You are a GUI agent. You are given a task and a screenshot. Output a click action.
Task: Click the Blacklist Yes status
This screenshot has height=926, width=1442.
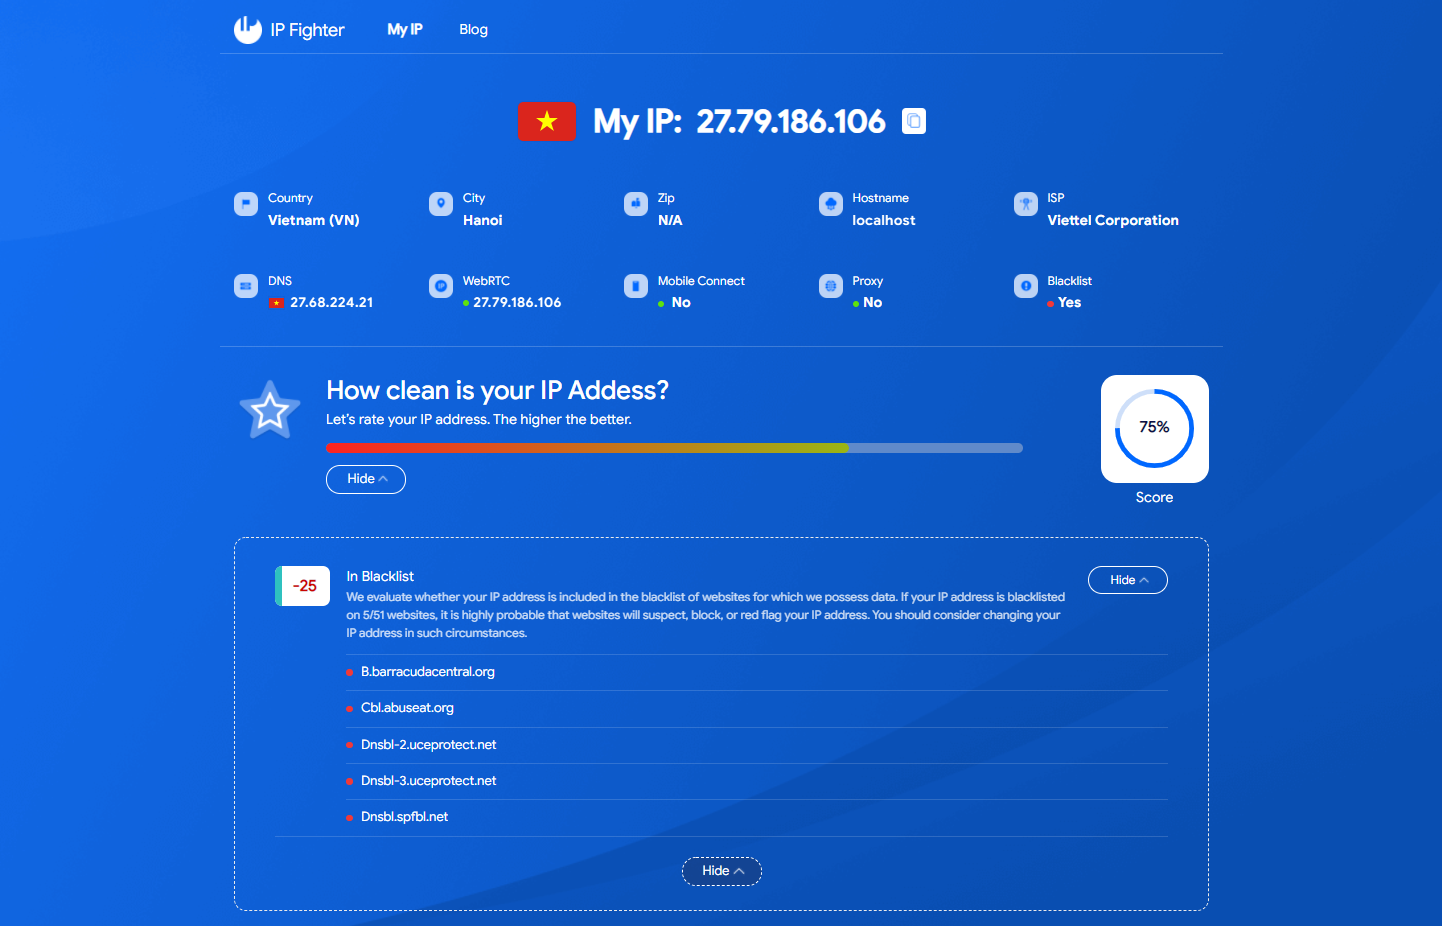pyautogui.click(x=1070, y=303)
